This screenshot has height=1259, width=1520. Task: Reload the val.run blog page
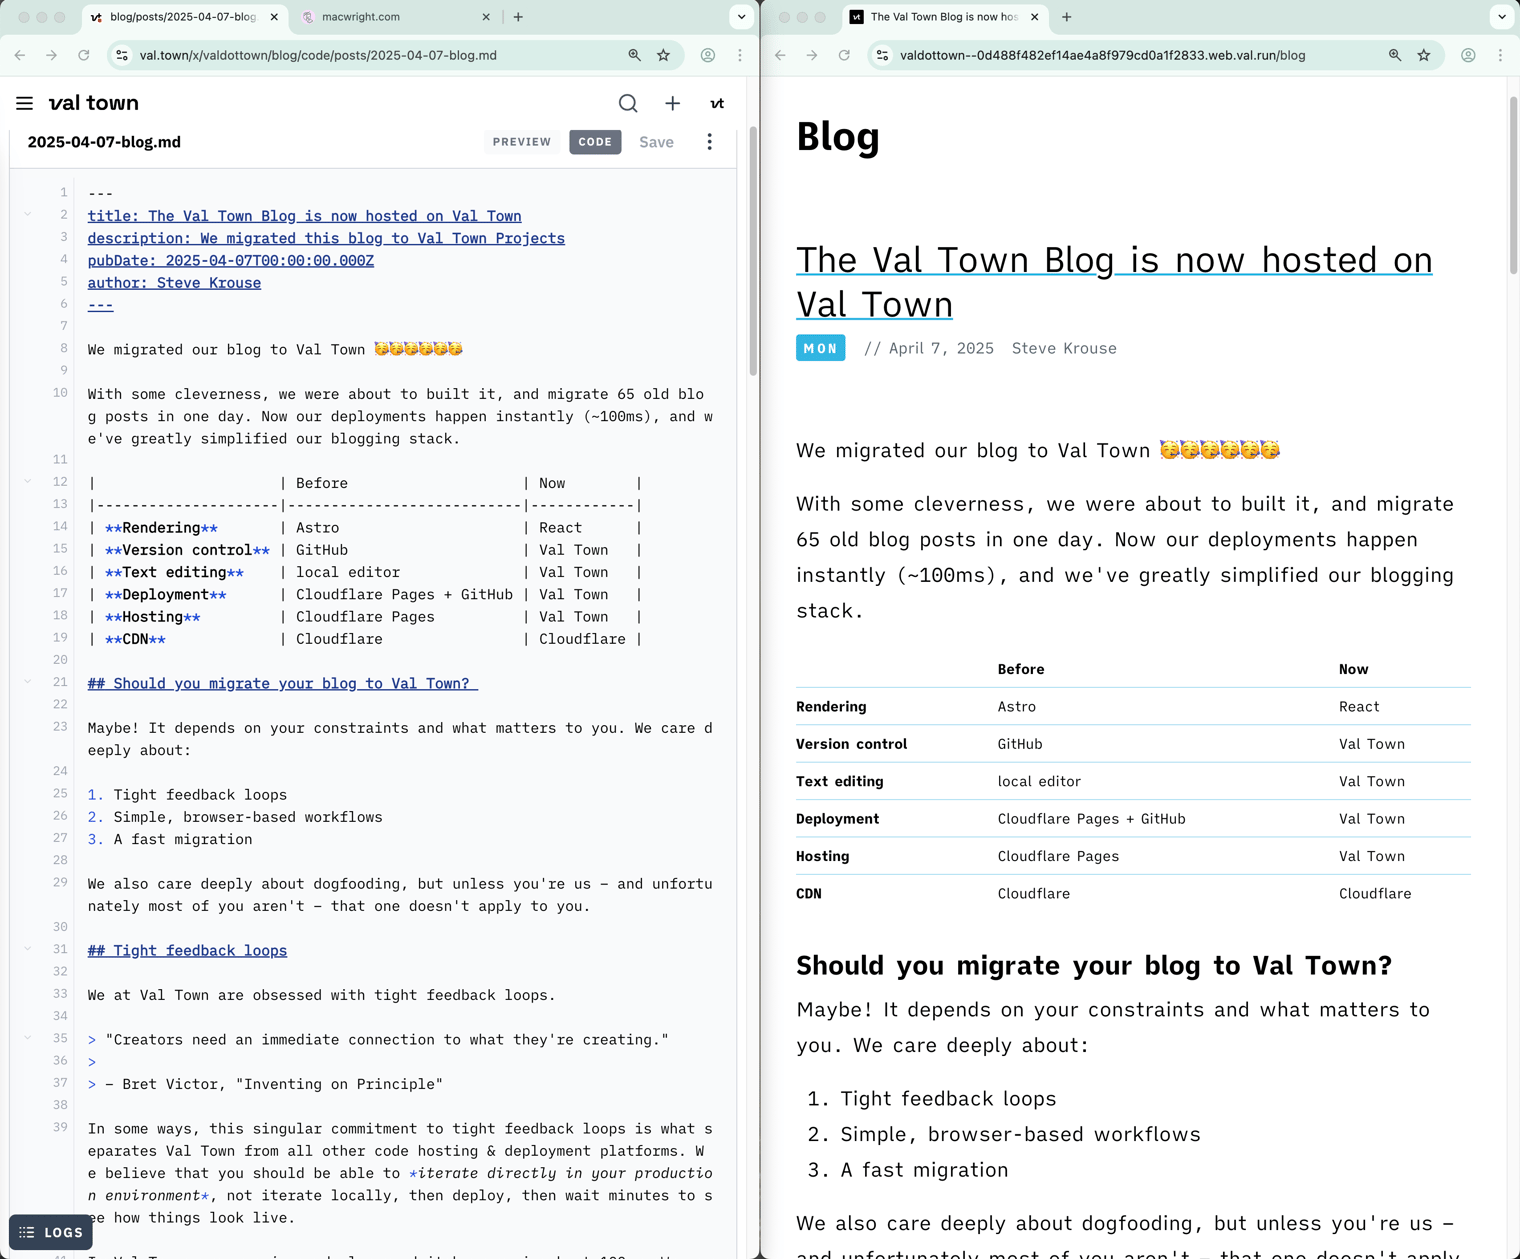(x=844, y=56)
